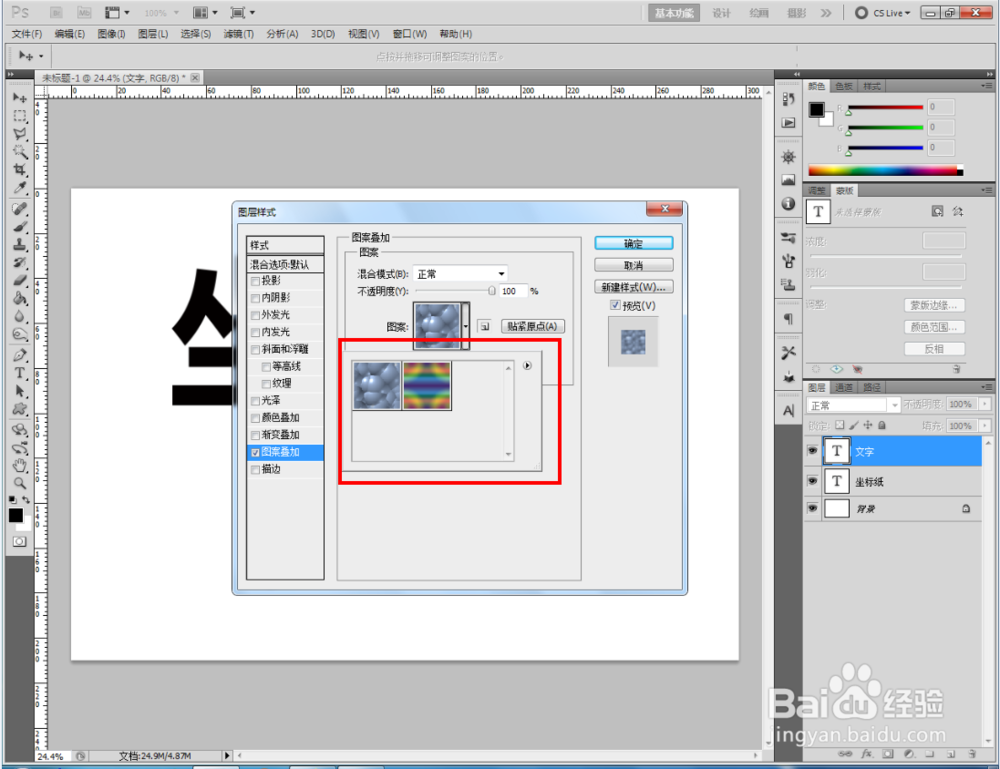Image resolution: width=1000 pixels, height=769 pixels.
Task: Activate the Zoom tool
Action: [19, 483]
